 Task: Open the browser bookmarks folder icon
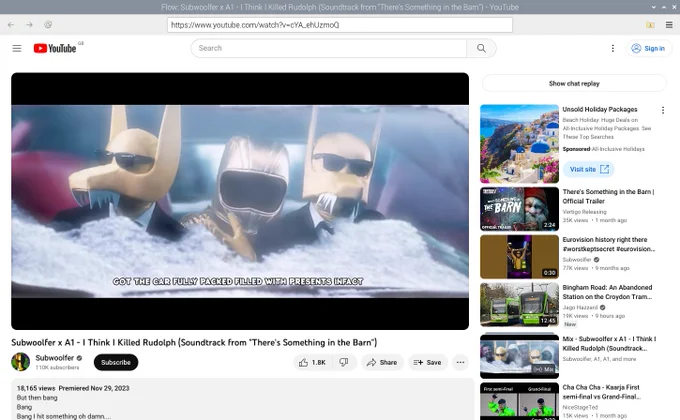(650, 25)
